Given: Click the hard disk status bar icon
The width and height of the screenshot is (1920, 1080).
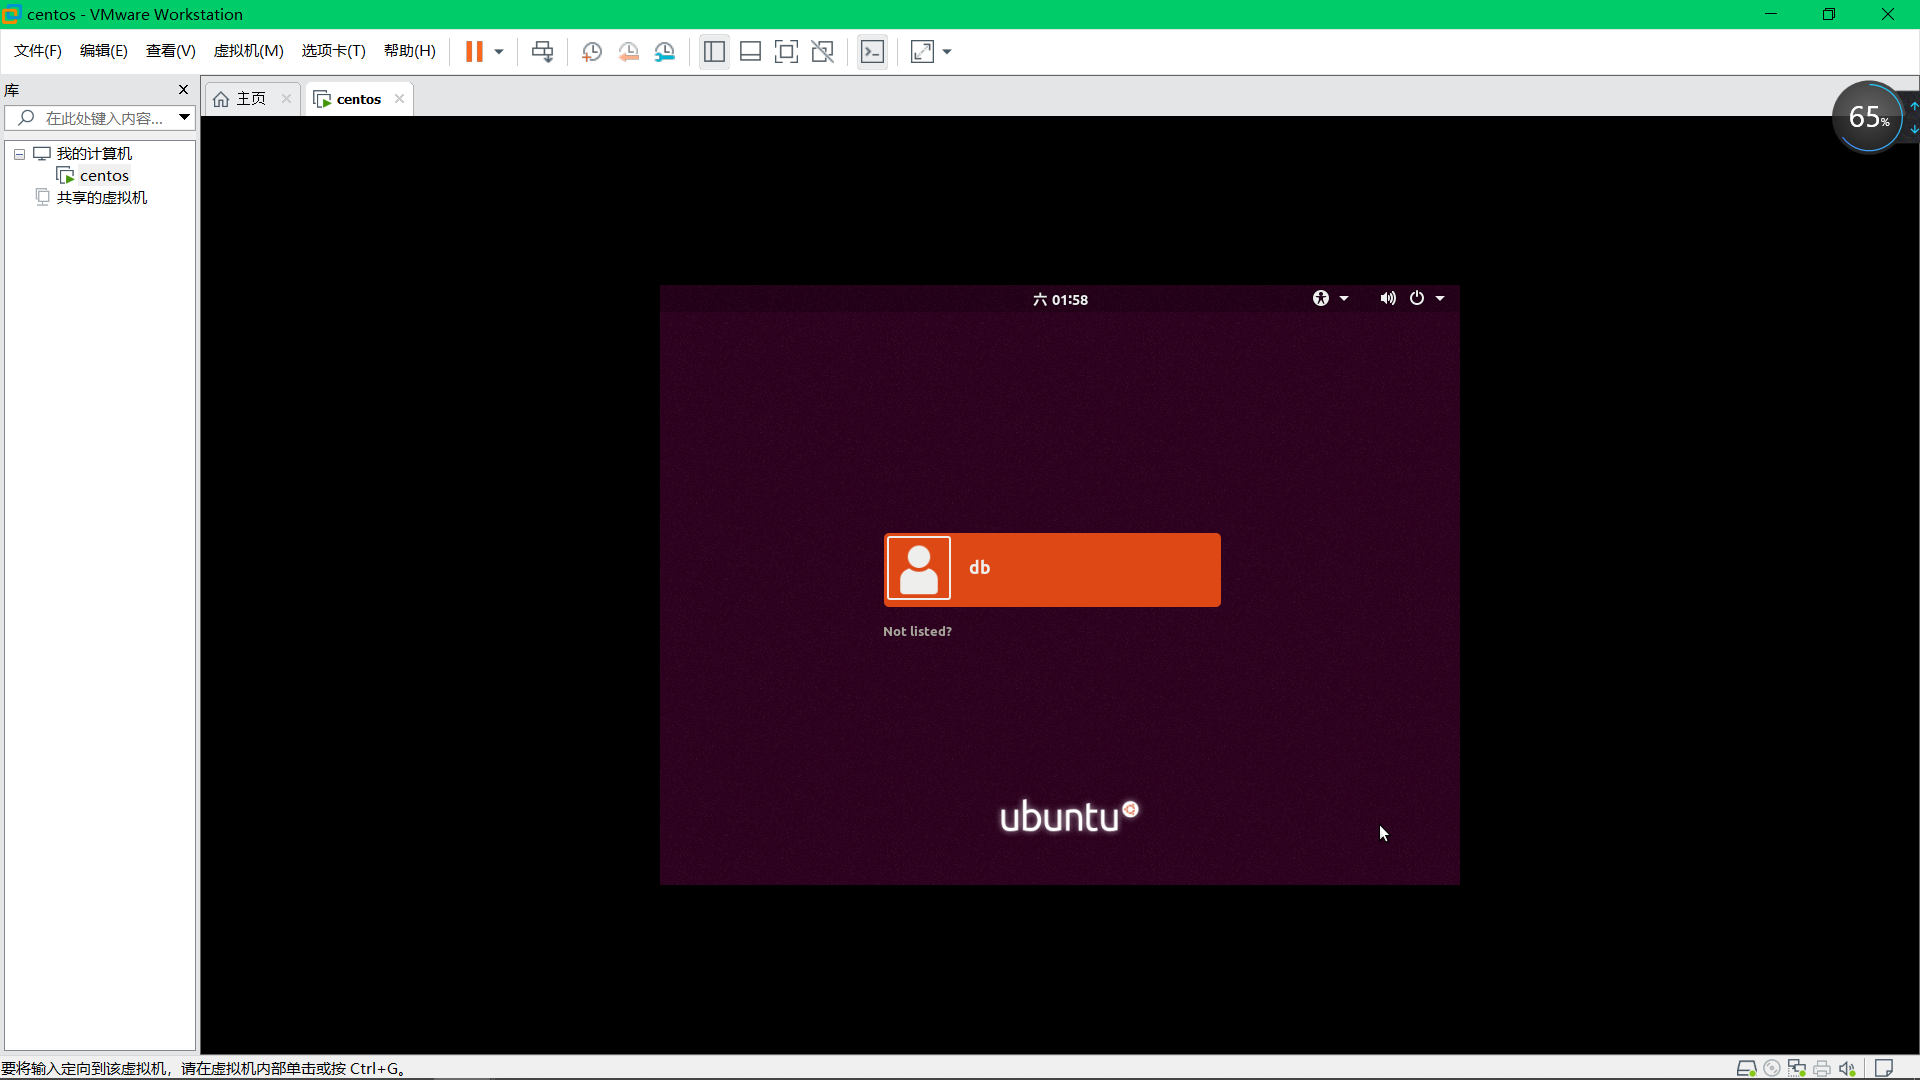Looking at the screenshot, I should (x=1746, y=1068).
